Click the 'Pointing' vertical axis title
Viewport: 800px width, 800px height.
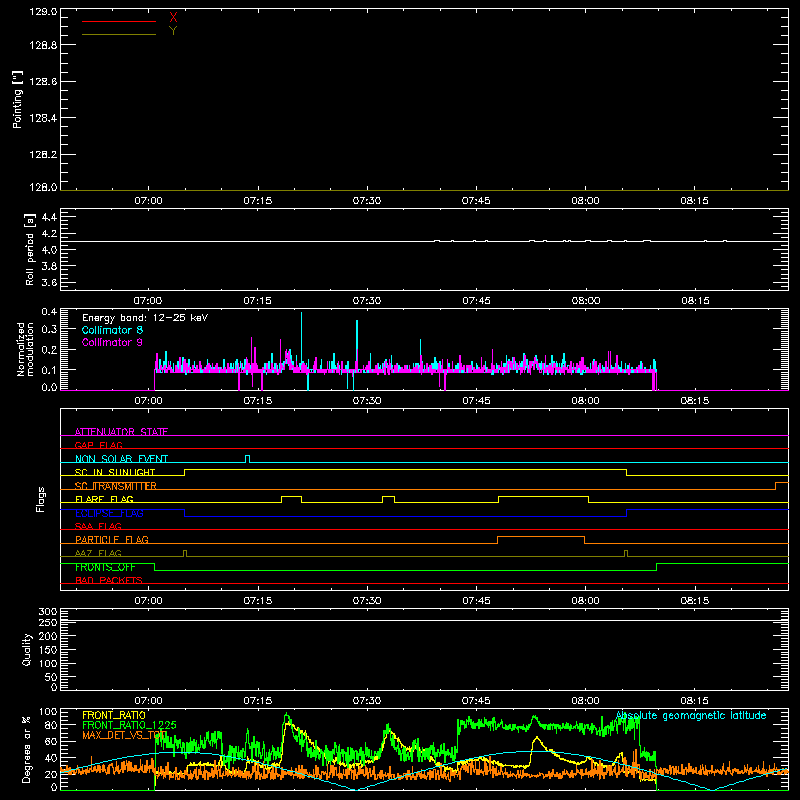point(17,99)
